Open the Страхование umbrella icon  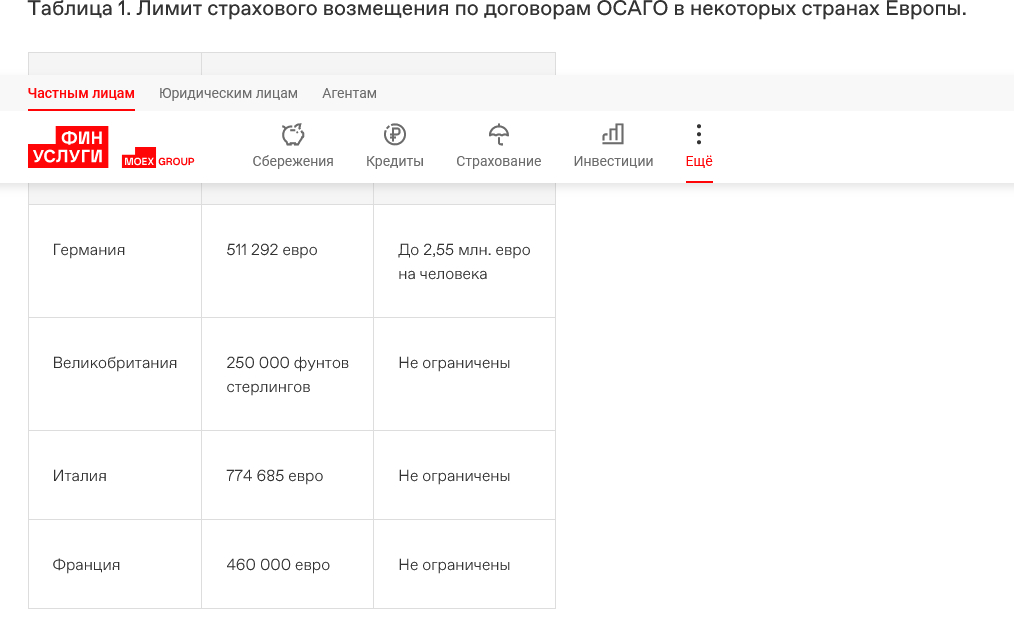point(499,135)
